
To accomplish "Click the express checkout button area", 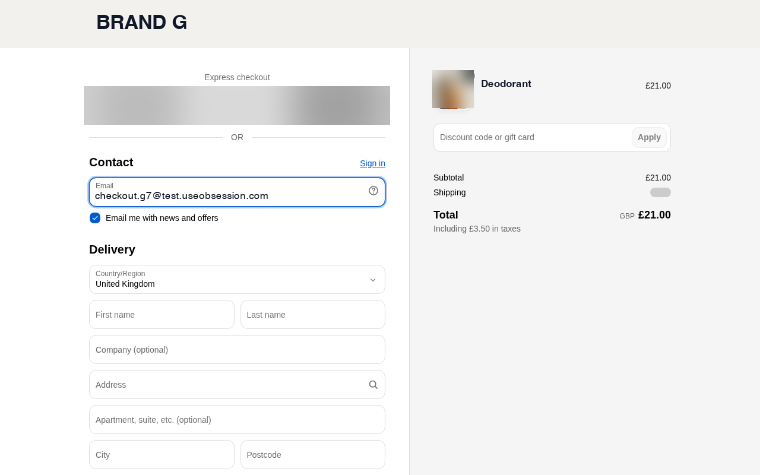I will 237,106.
